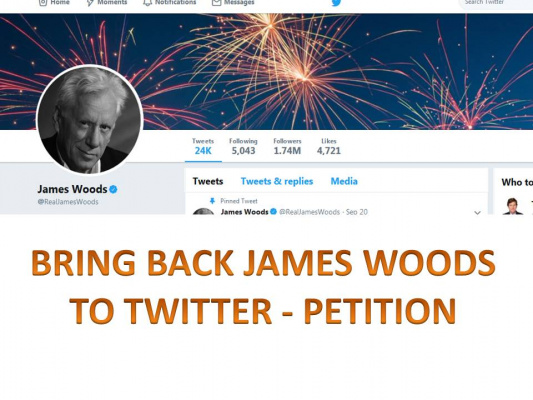Image resolution: width=533 pixels, height=400 pixels.
Task: Open James Woods profile picture
Action: tap(90, 120)
